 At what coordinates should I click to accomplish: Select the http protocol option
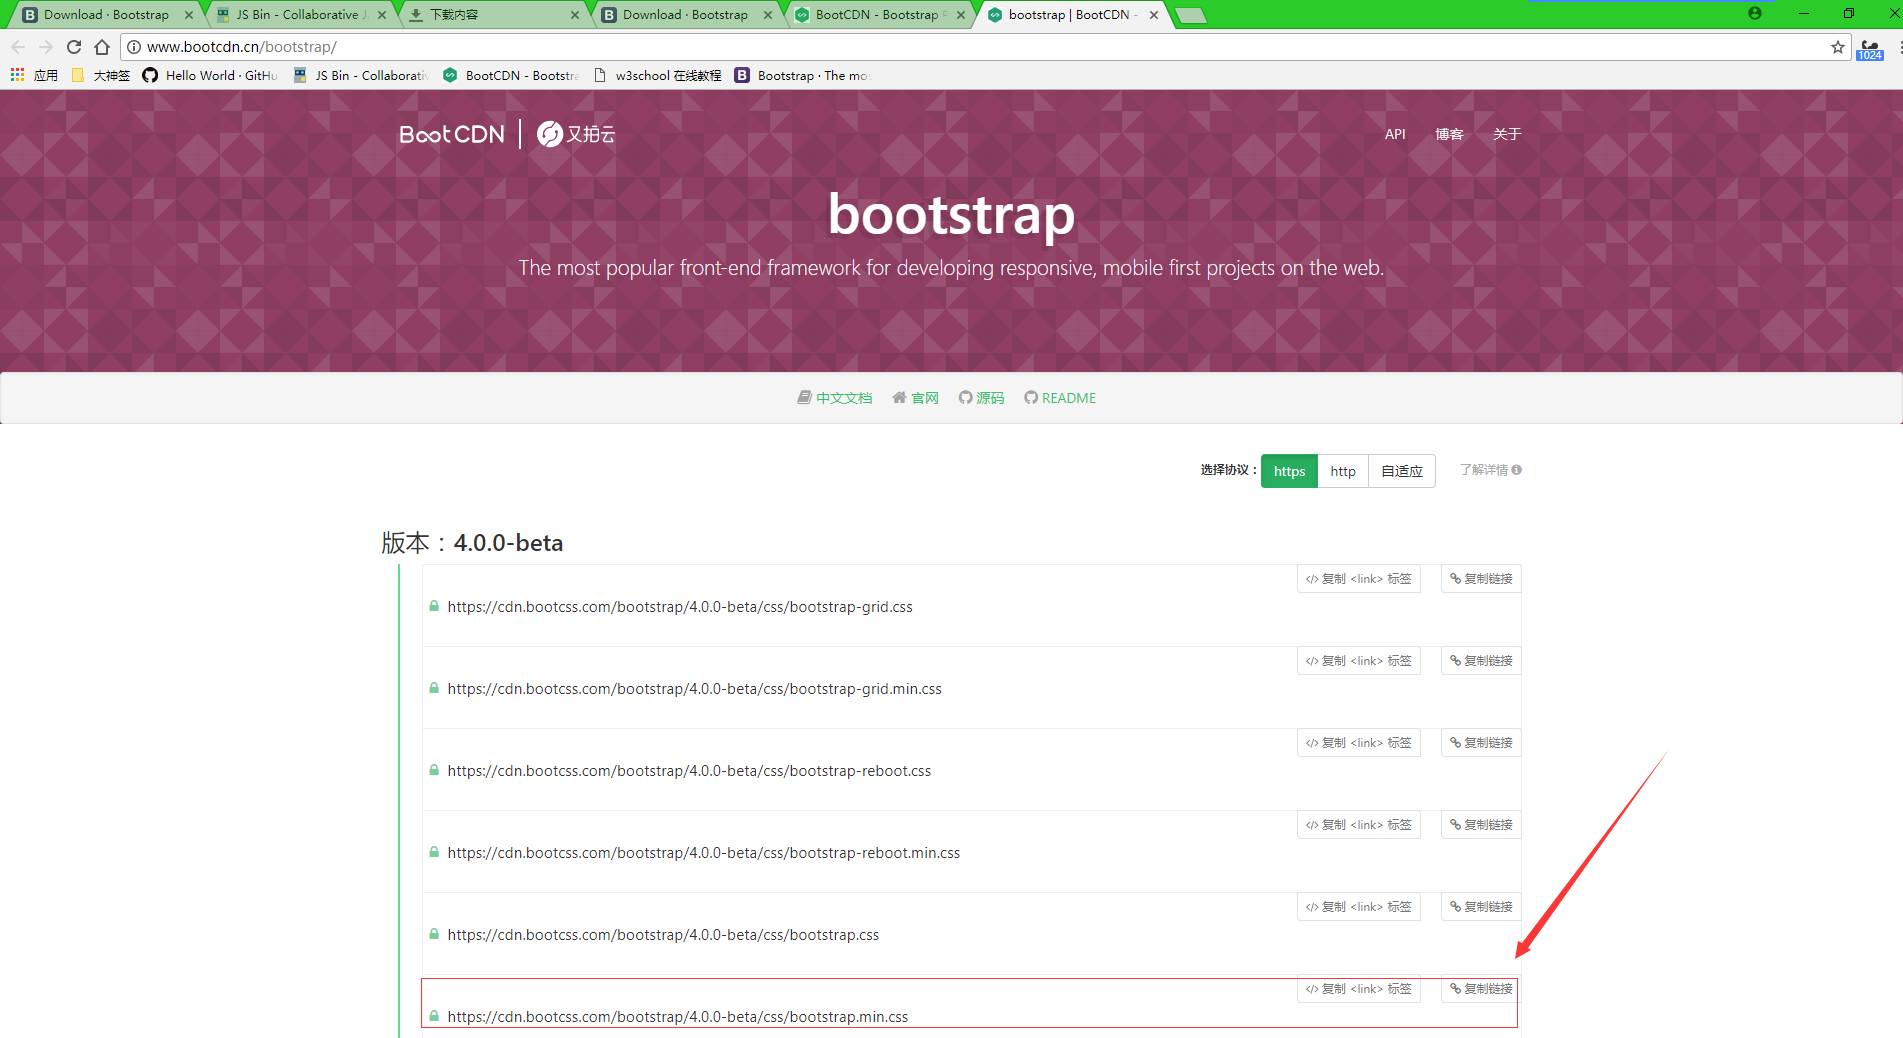[x=1343, y=471]
